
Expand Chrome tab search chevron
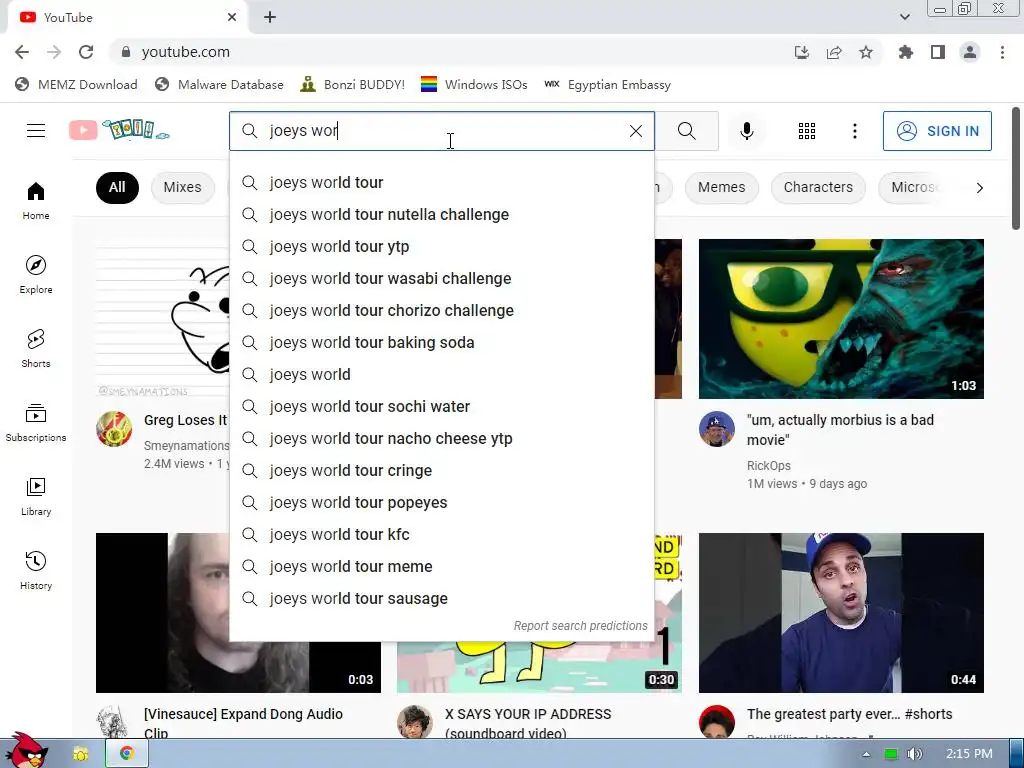904,17
